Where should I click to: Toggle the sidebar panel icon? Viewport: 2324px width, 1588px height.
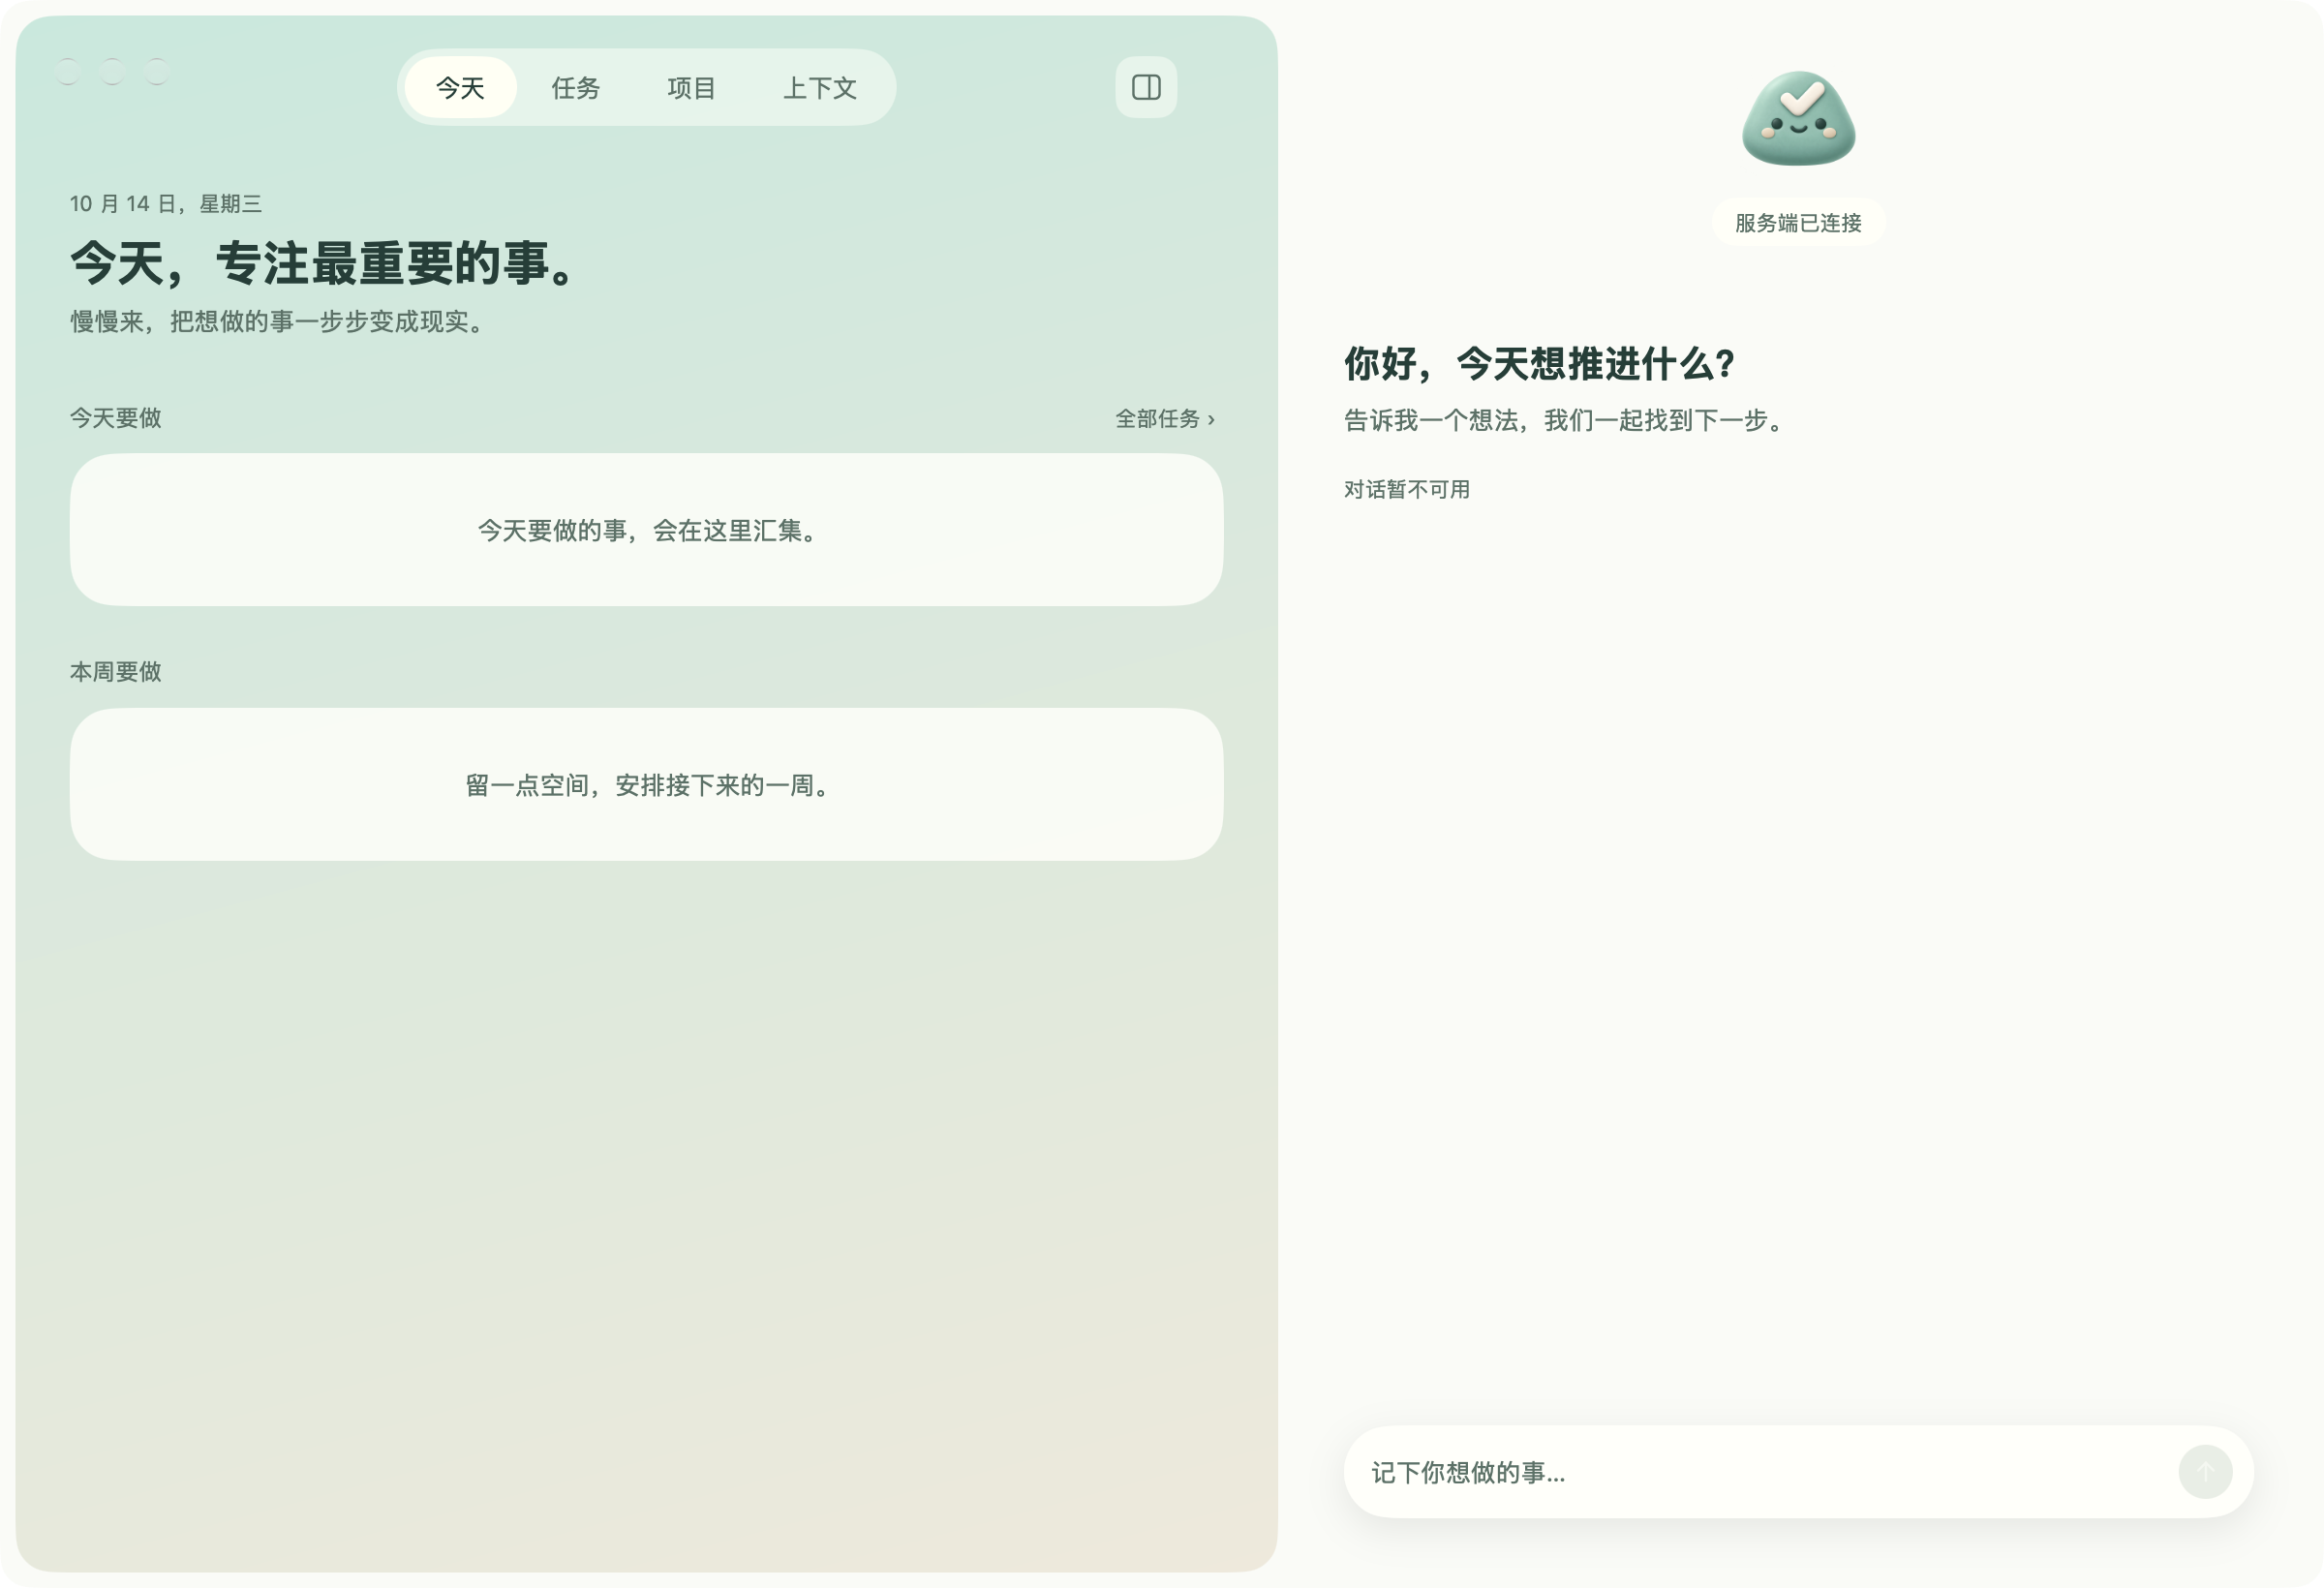1146,87
